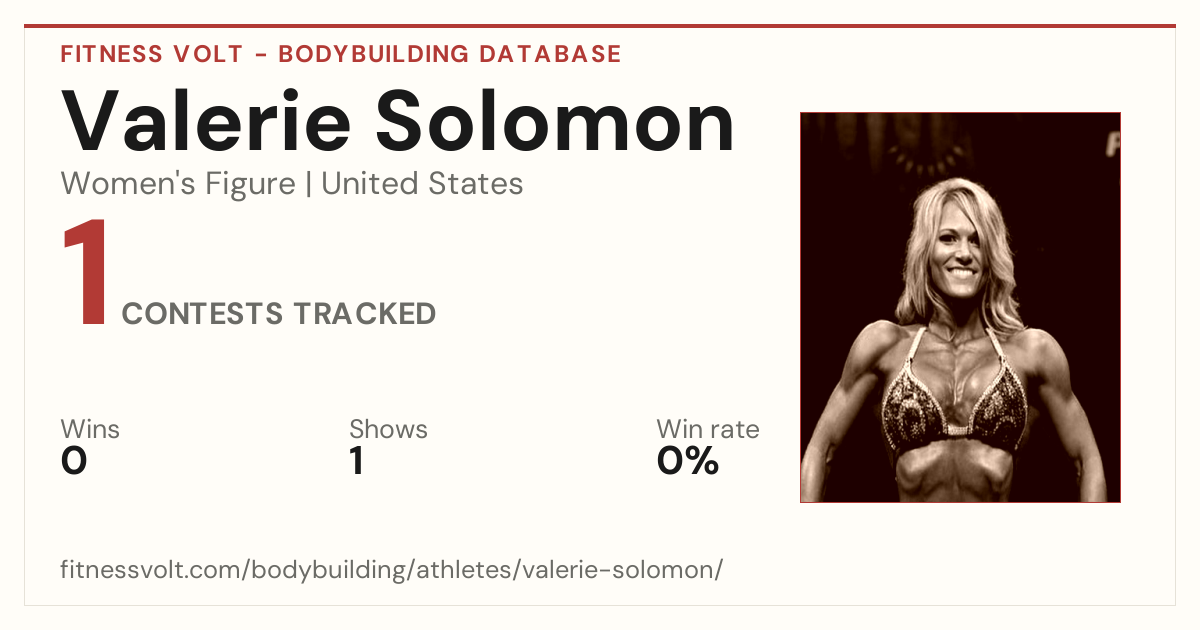
Task: Click the Valerie Solomon athlete photo
Action: pyautogui.click(x=960, y=307)
